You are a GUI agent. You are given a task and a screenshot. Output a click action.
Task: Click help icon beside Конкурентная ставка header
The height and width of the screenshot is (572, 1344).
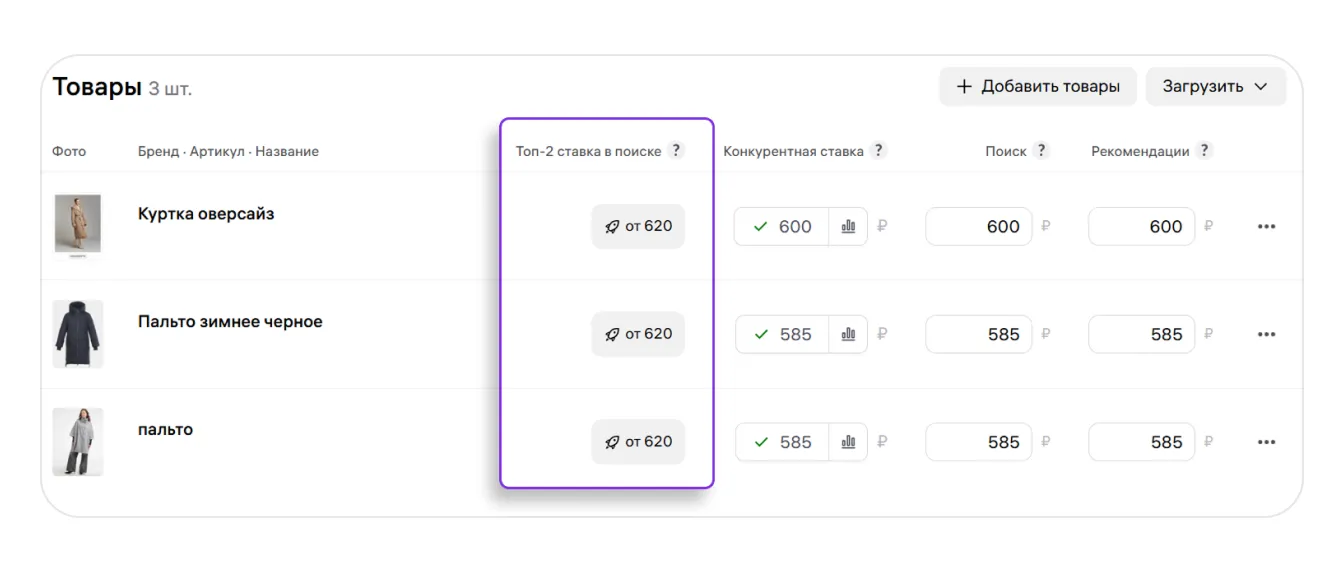(878, 151)
